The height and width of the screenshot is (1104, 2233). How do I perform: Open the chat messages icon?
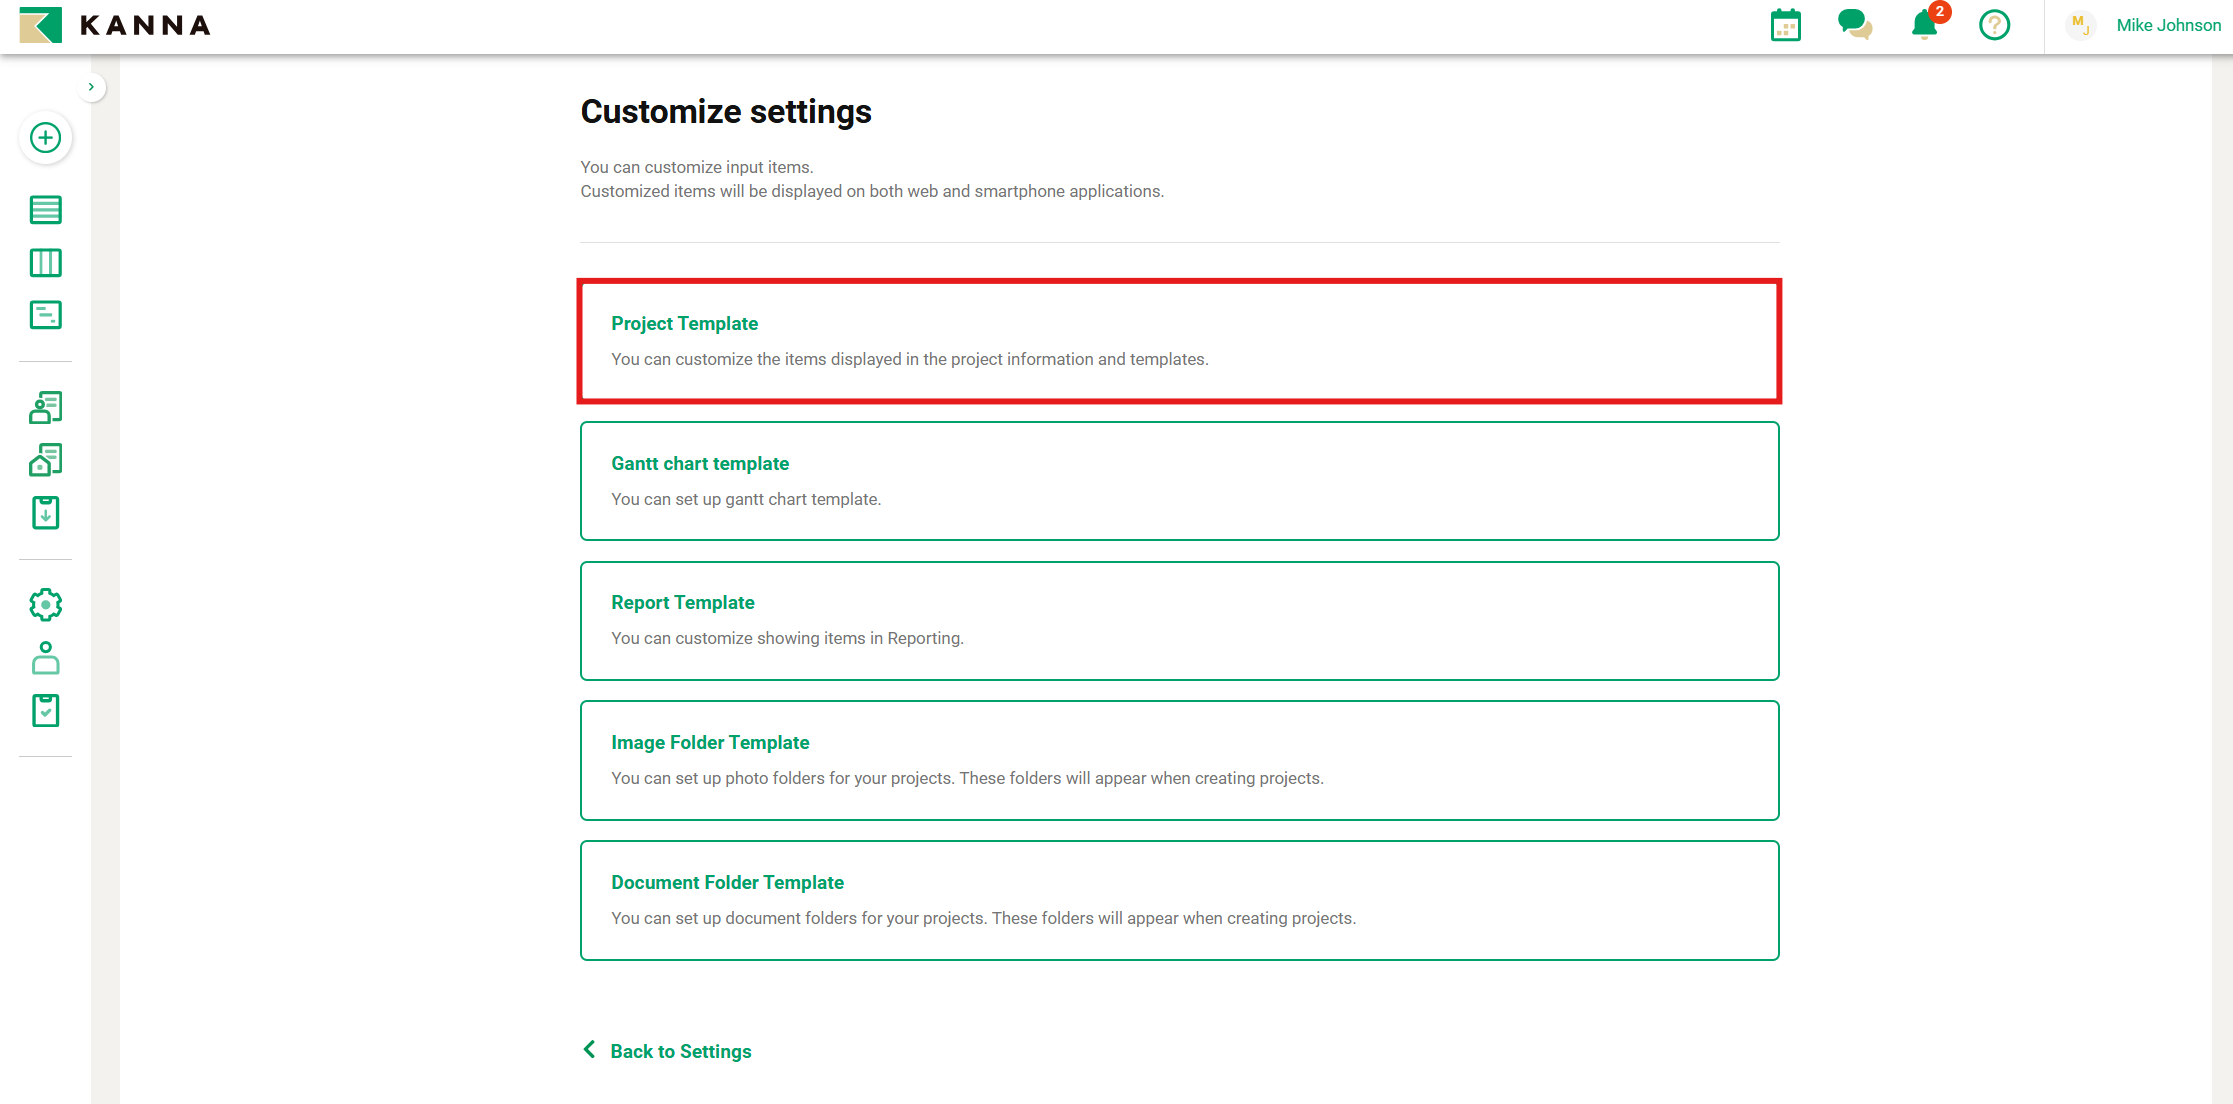1854,25
